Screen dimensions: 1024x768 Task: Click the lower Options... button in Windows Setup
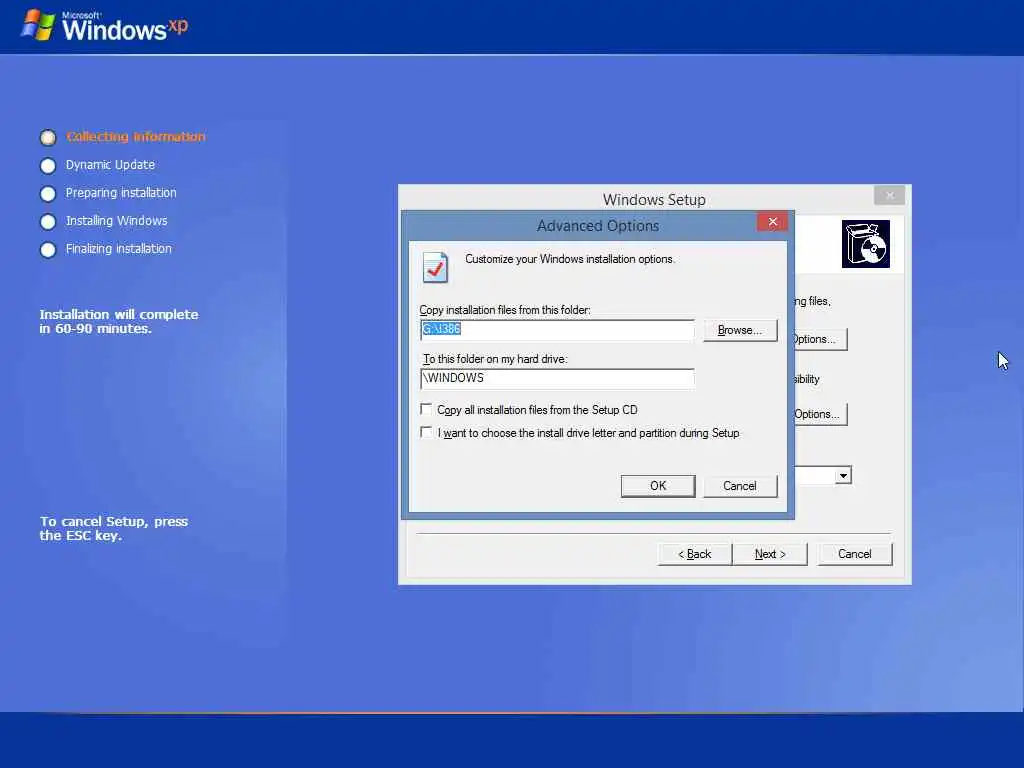tap(820, 414)
